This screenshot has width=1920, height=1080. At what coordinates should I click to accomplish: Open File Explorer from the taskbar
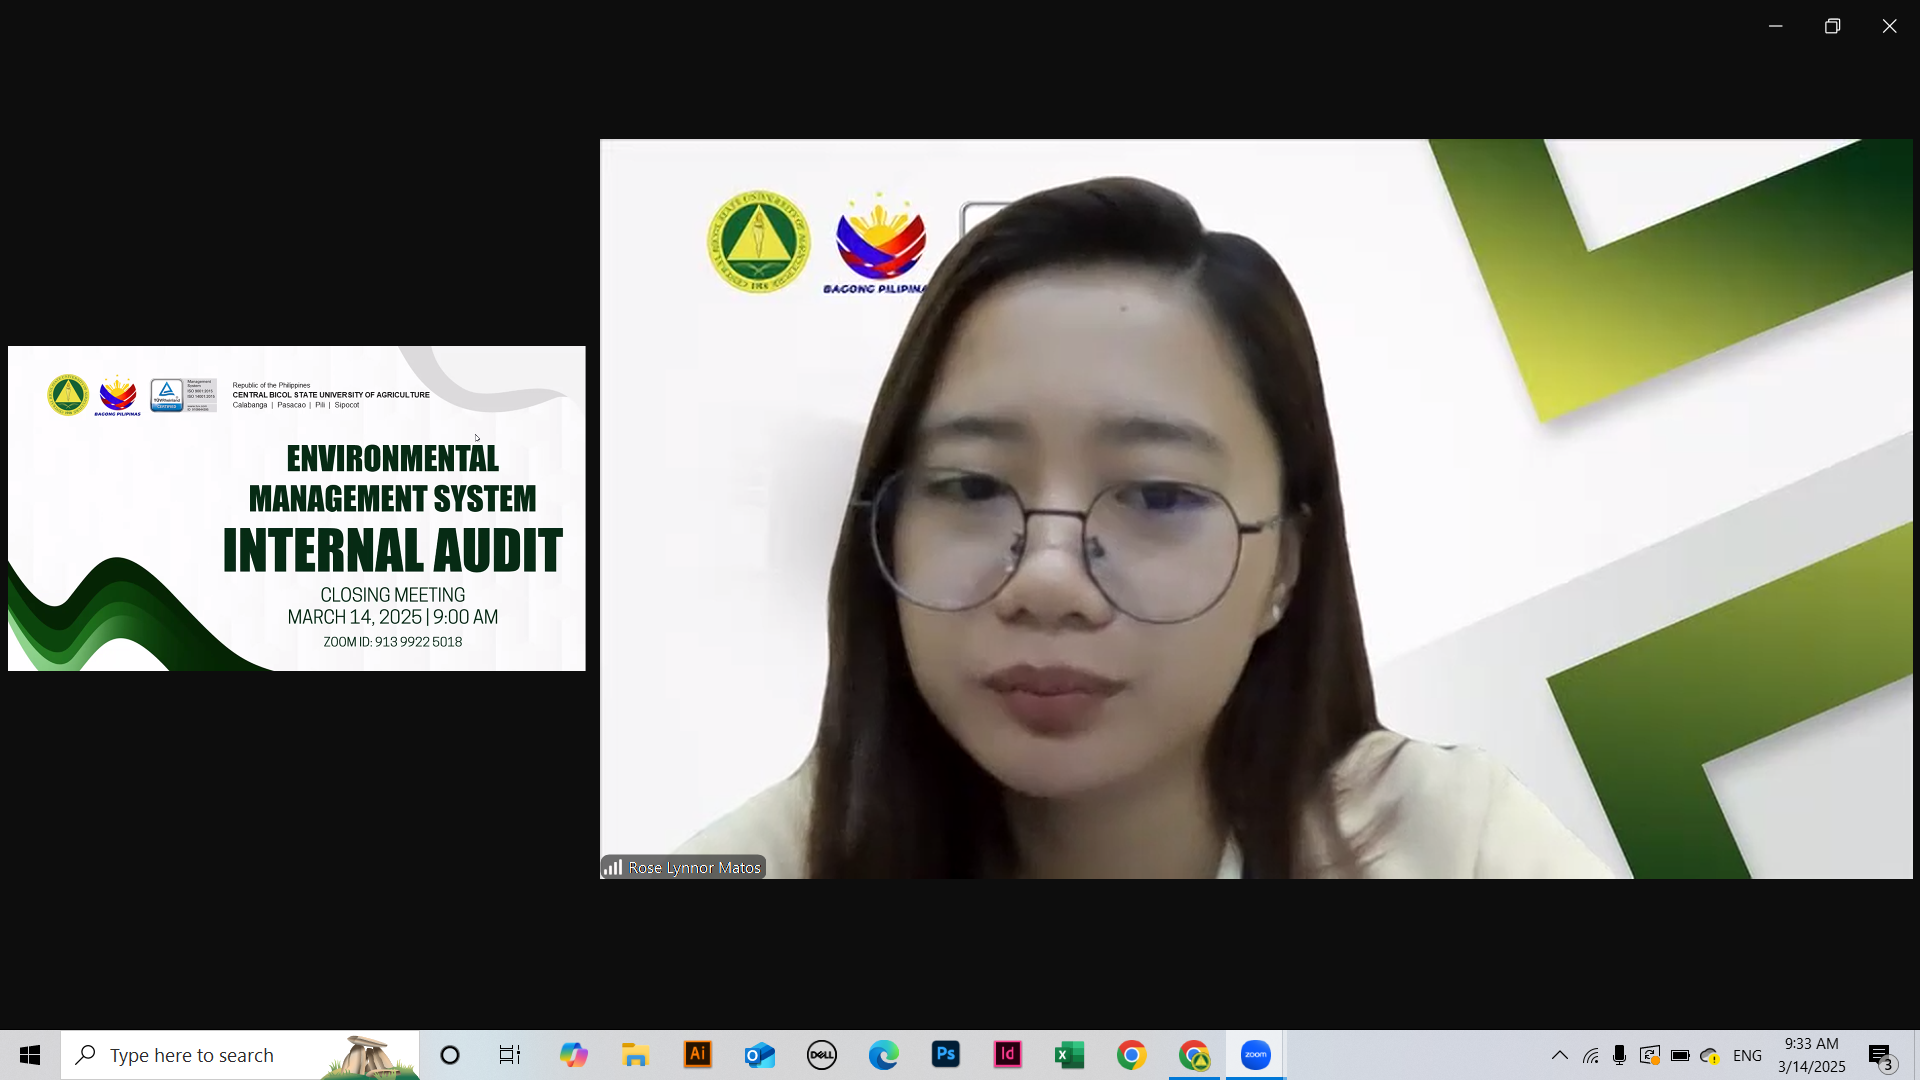click(x=635, y=1055)
